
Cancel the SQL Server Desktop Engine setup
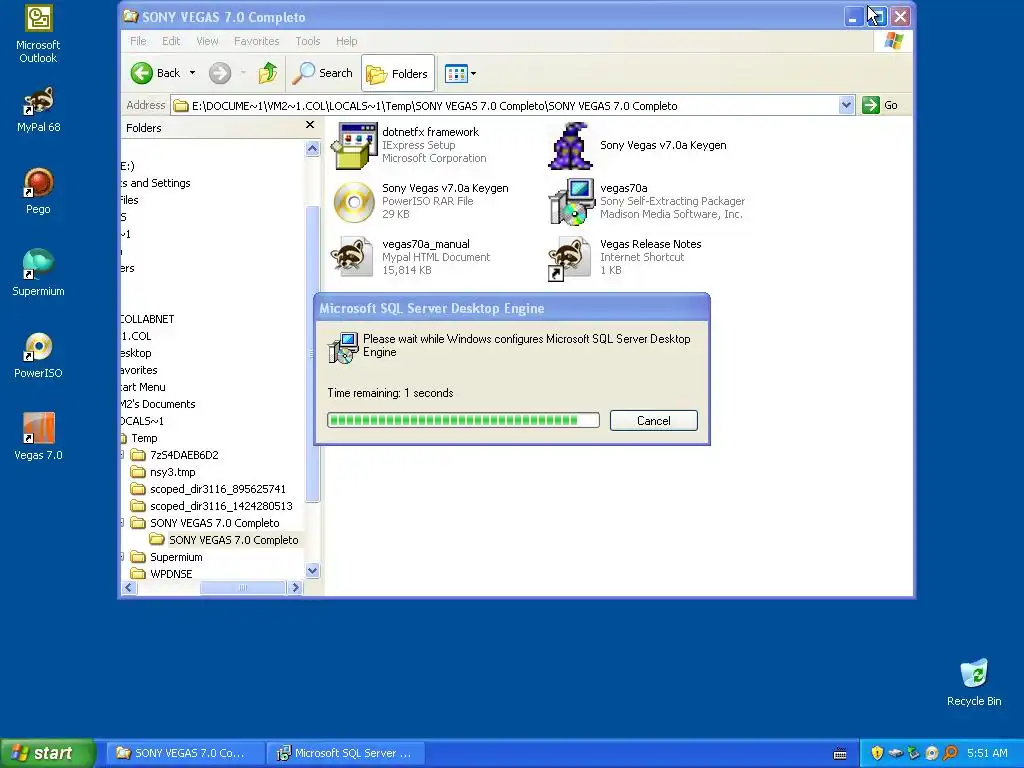coord(654,421)
